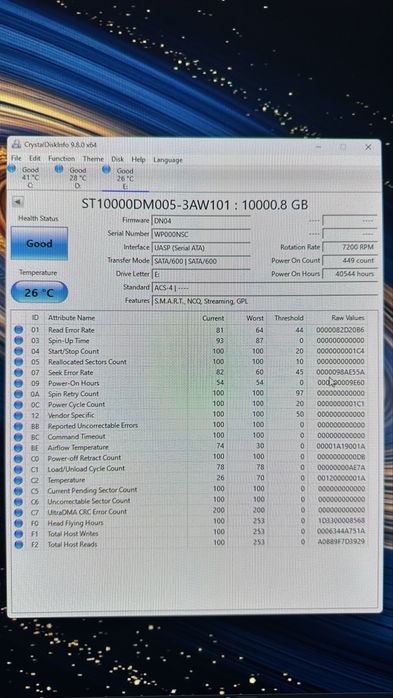
Task: Click the Serial Number field
Action: [201, 234]
